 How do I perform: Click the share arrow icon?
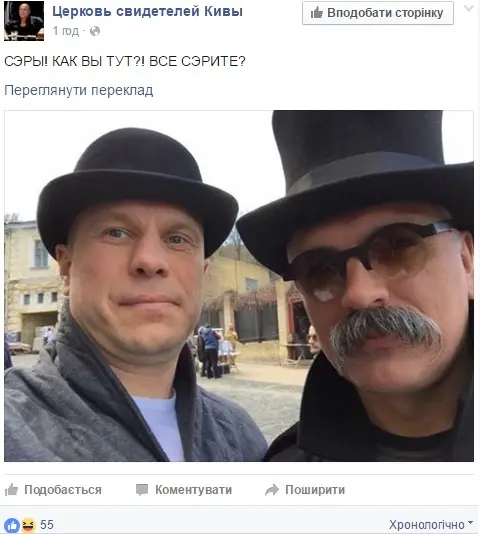click(272, 490)
